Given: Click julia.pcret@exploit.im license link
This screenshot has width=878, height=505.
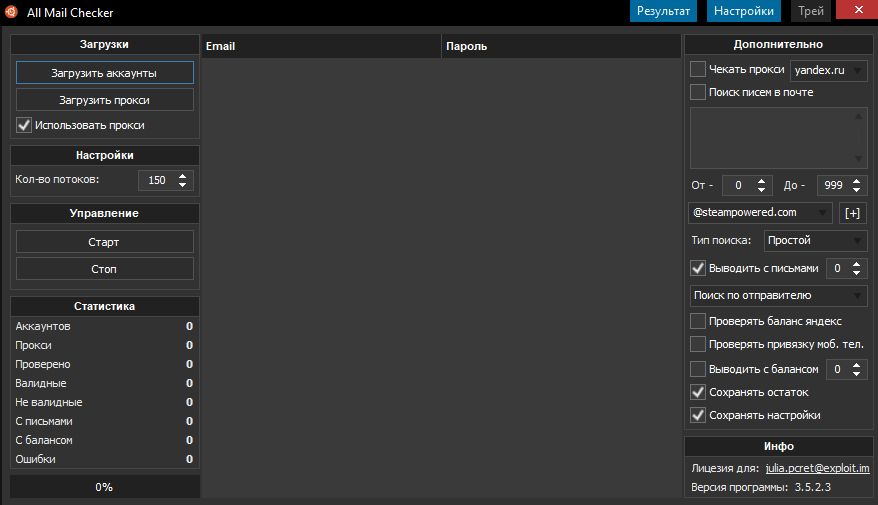Looking at the screenshot, I should click(x=818, y=468).
